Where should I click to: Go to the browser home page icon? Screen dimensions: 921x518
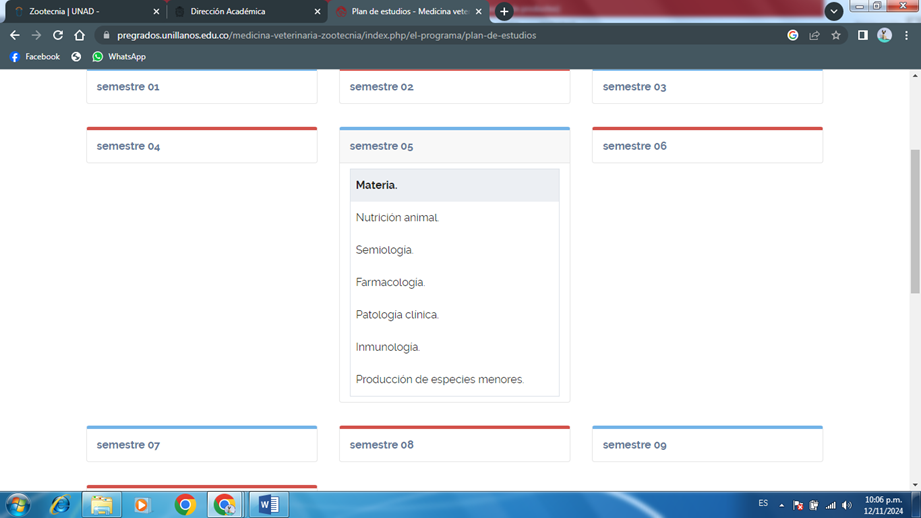pyautogui.click(x=80, y=35)
